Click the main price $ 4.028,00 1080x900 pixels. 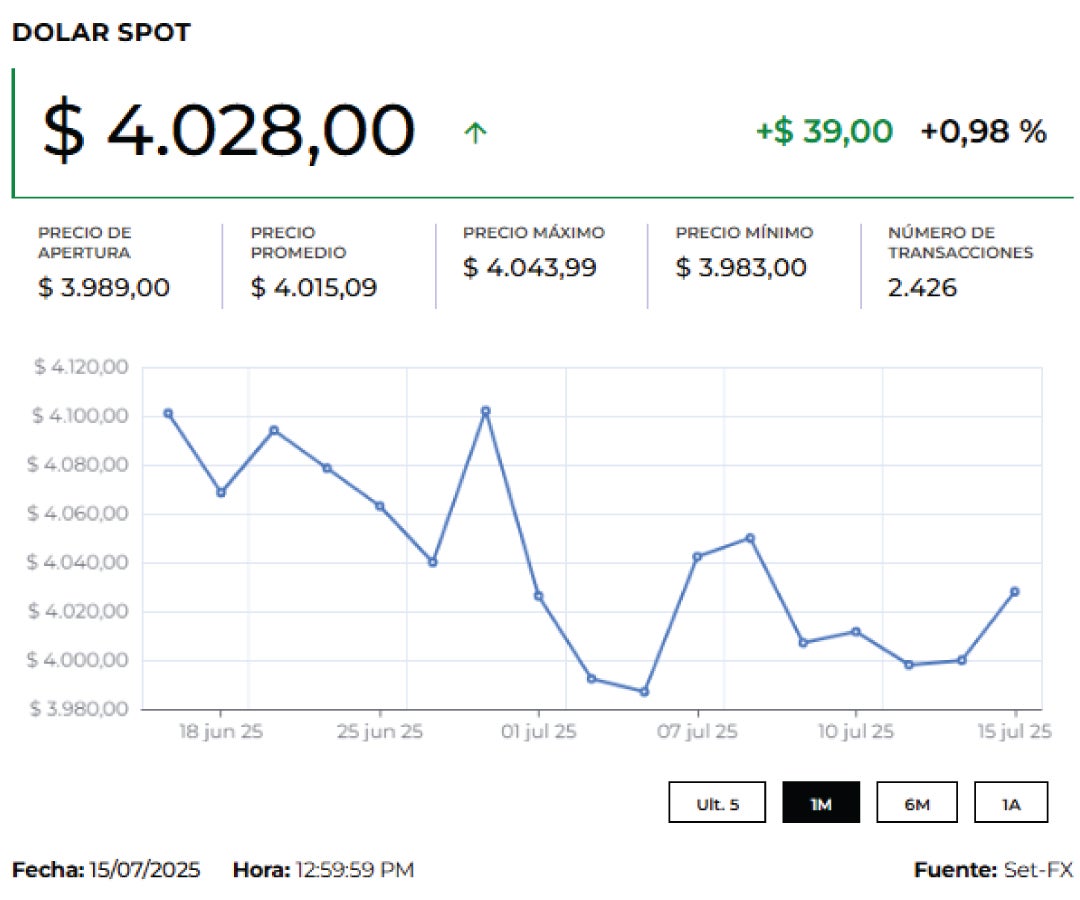click(x=228, y=131)
